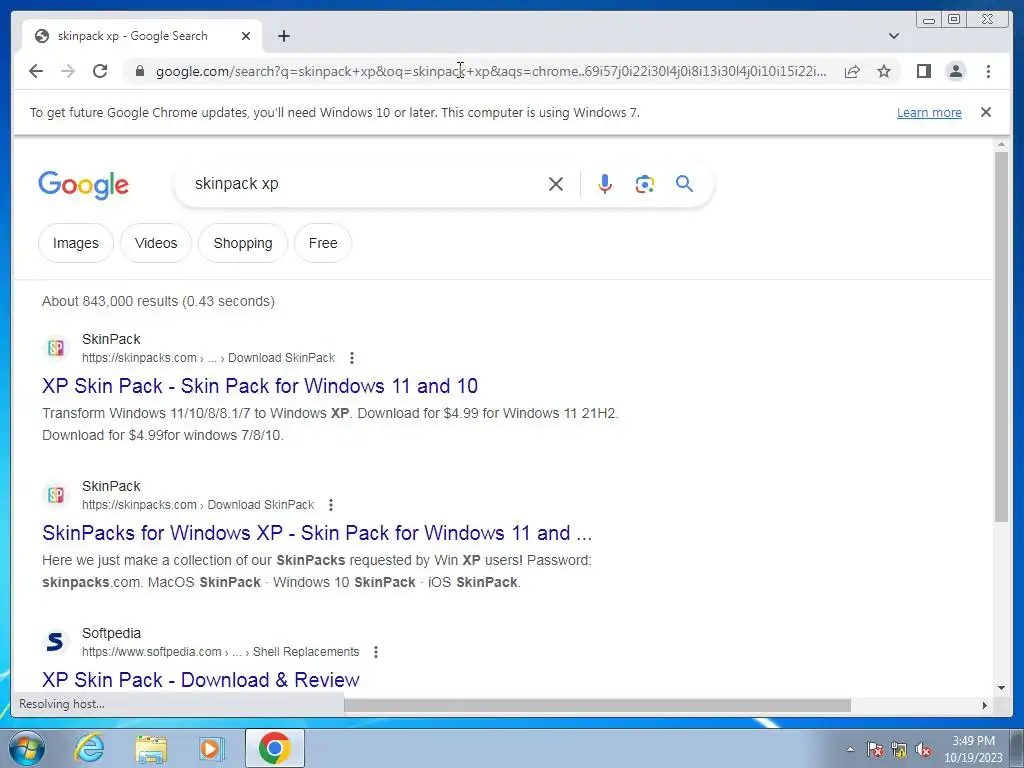Screen dimensions: 1024x768
Task: Click the vertical scrollbar thumb
Action: coord(1001,336)
